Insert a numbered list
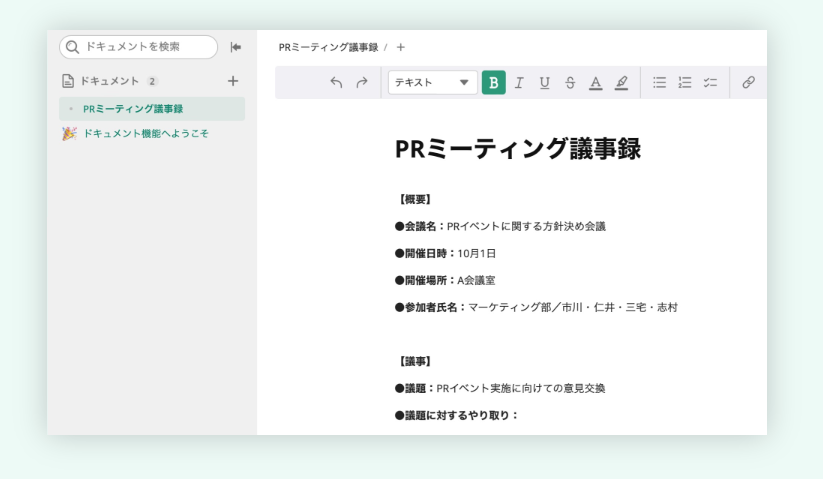The image size is (823, 479). (x=685, y=83)
